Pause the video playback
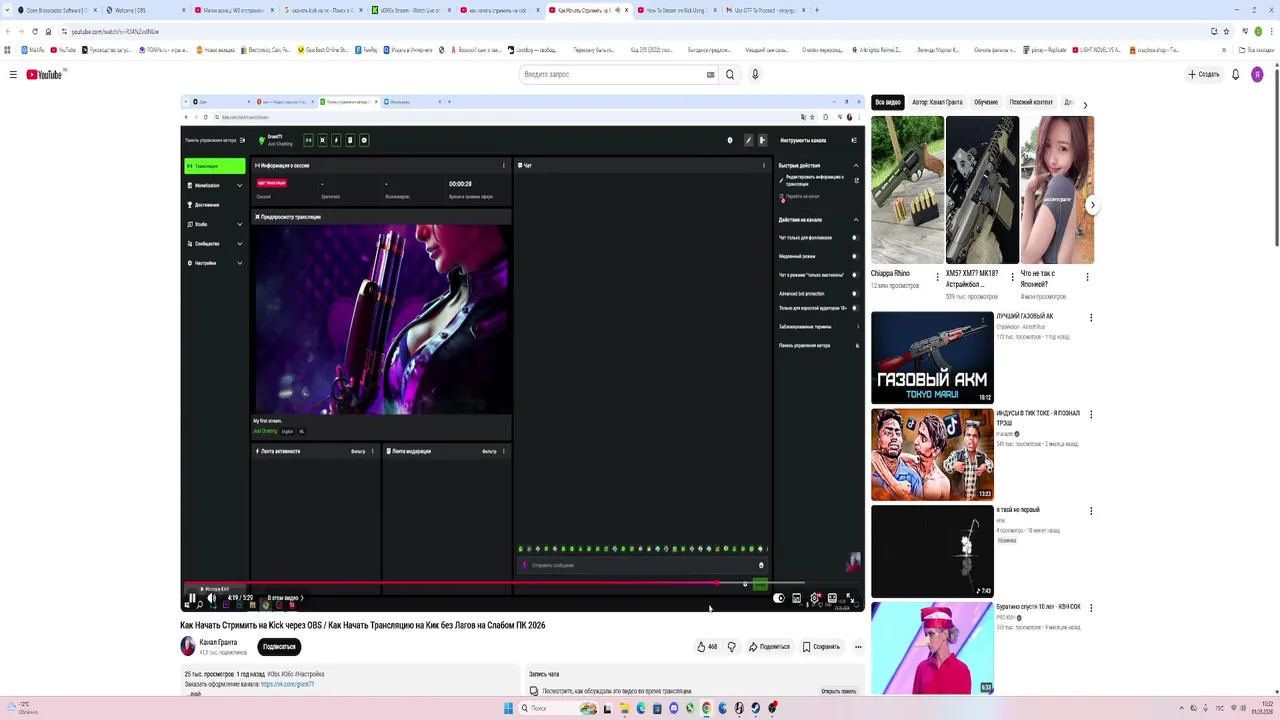Viewport: 1280px width, 720px height. pos(192,598)
